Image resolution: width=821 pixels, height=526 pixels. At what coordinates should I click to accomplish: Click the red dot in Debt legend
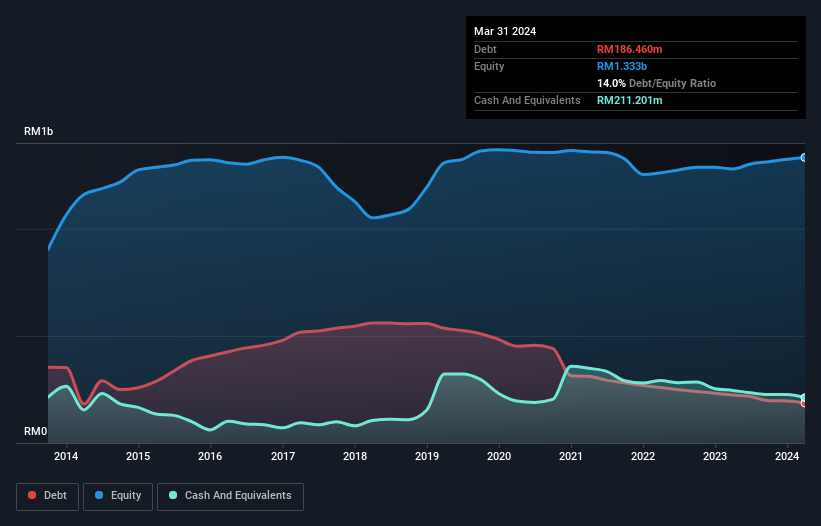click(x=33, y=496)
